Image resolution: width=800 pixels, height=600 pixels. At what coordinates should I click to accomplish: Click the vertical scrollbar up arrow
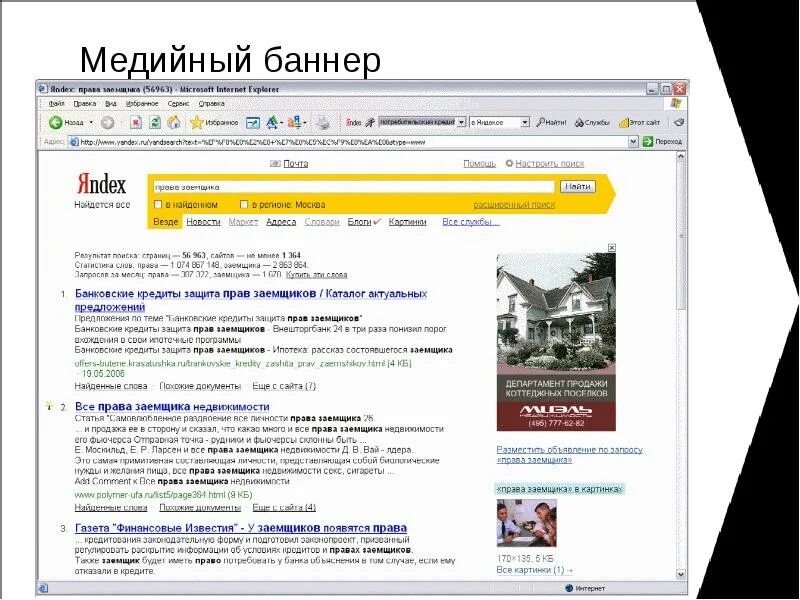pyautogui.click(x=681, y=157)
